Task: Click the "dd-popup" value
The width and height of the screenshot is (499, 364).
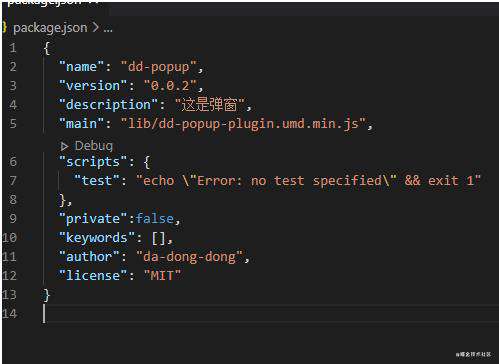Action: (159, 67)
